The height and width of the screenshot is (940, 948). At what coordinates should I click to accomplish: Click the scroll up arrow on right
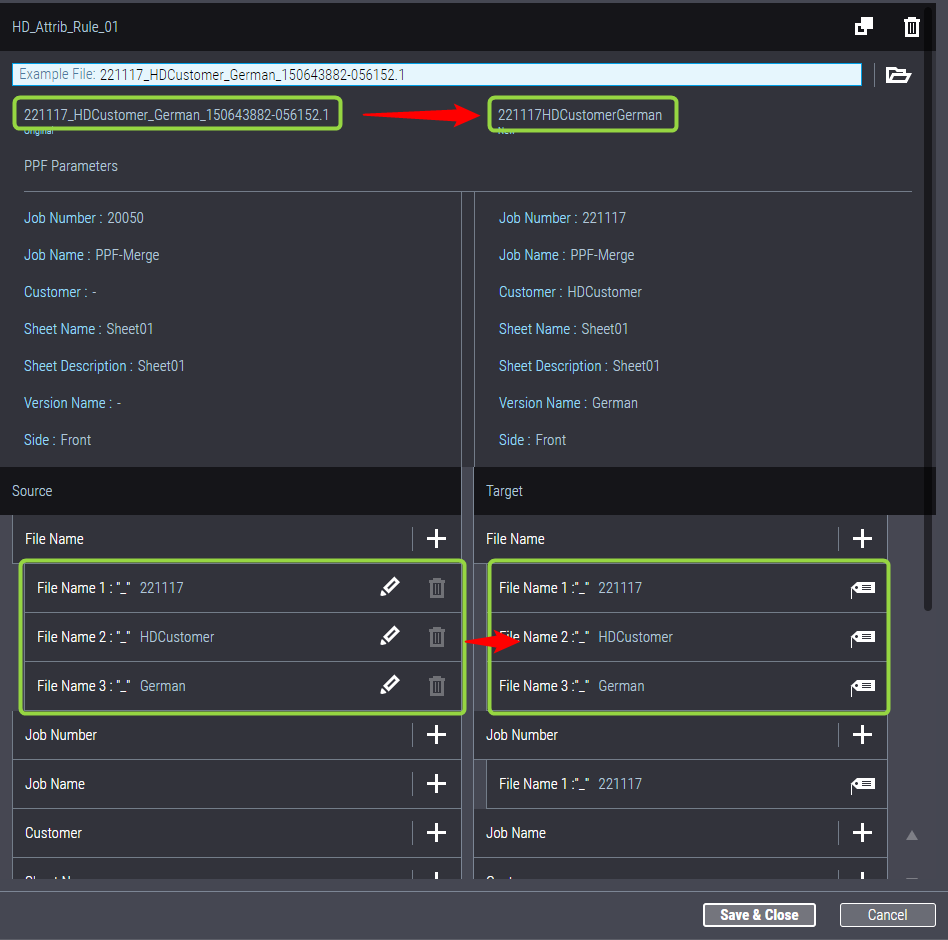pyautogui.click(x=911, y=835)
